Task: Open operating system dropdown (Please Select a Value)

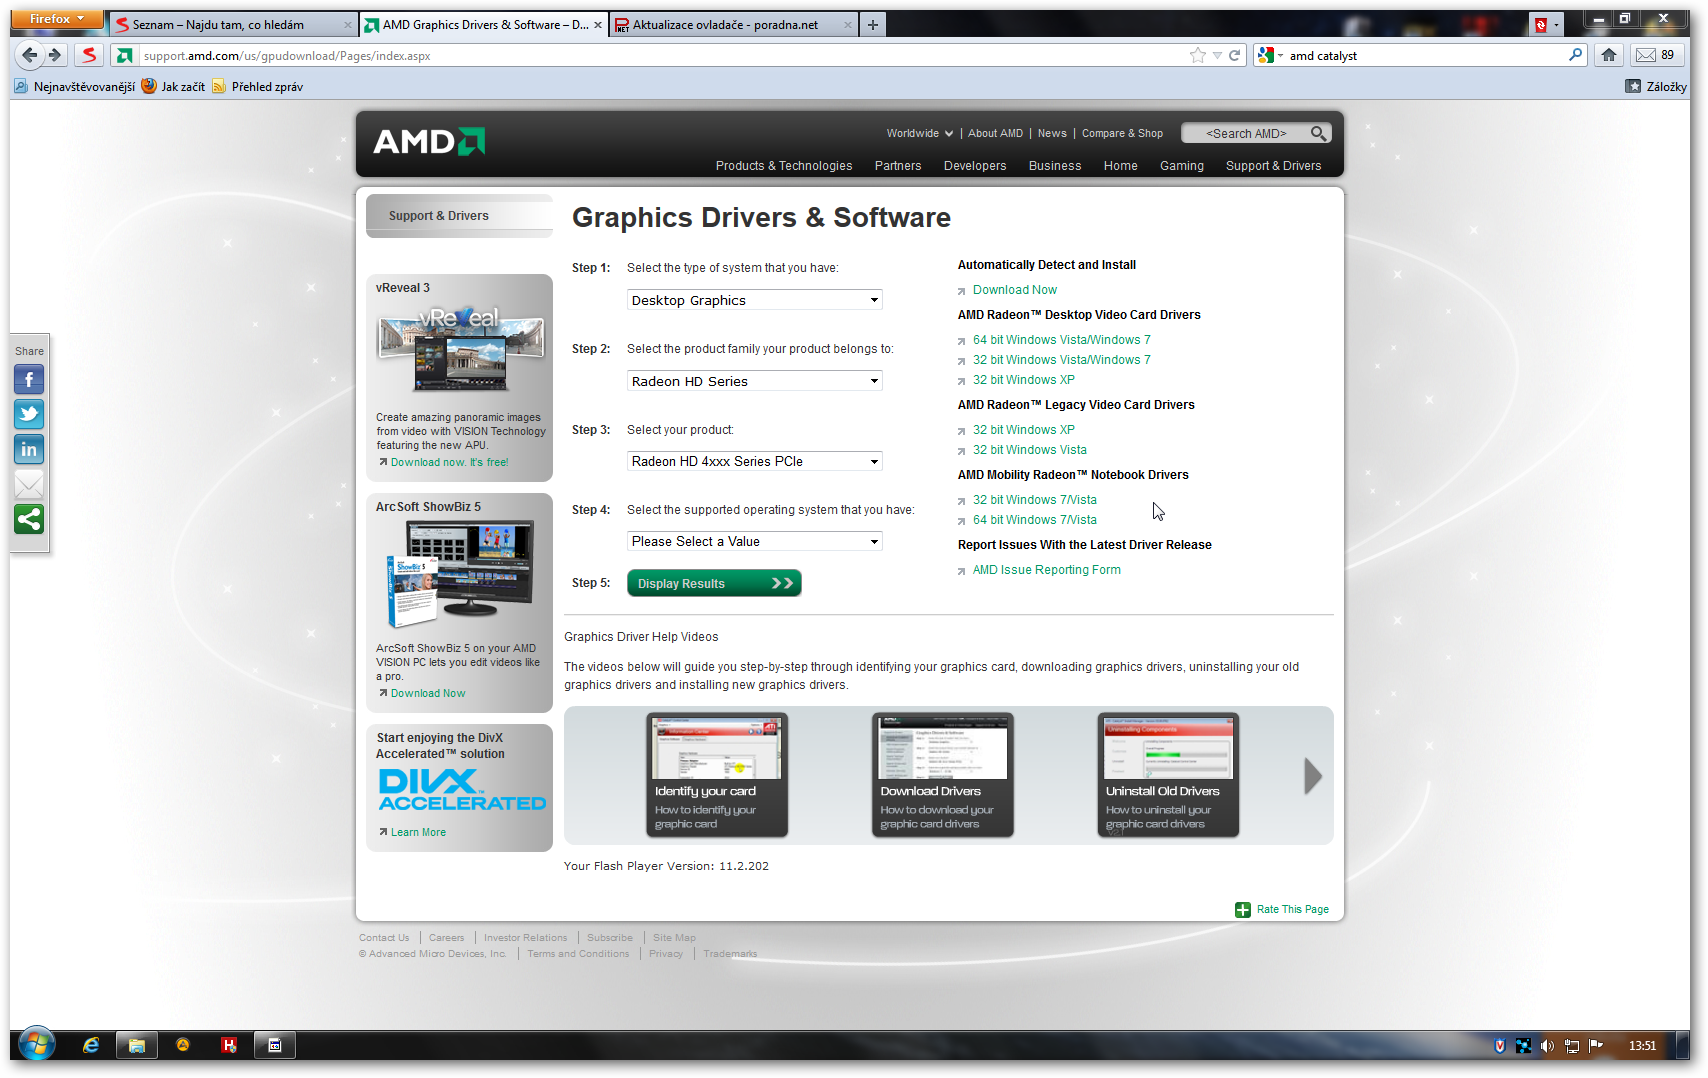Action: [755, 541]
